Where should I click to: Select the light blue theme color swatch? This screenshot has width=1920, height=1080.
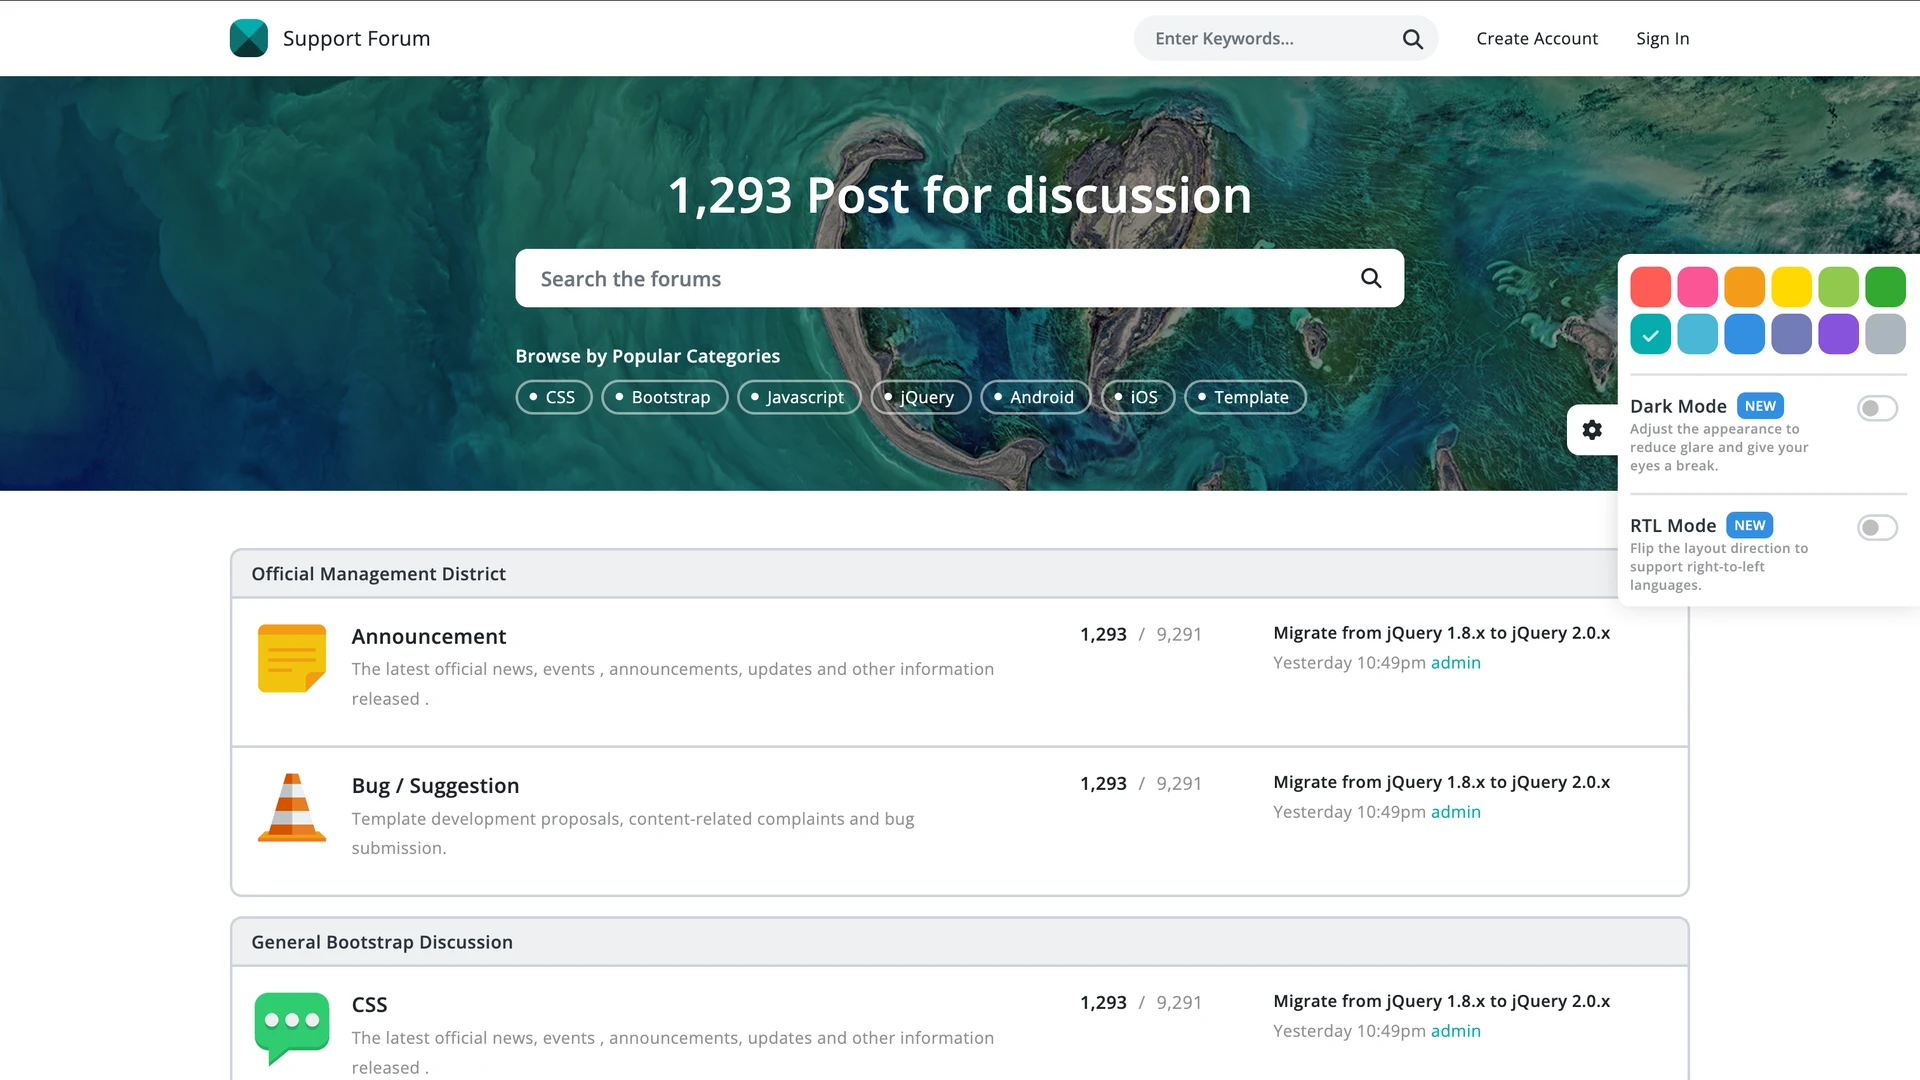1697,334
